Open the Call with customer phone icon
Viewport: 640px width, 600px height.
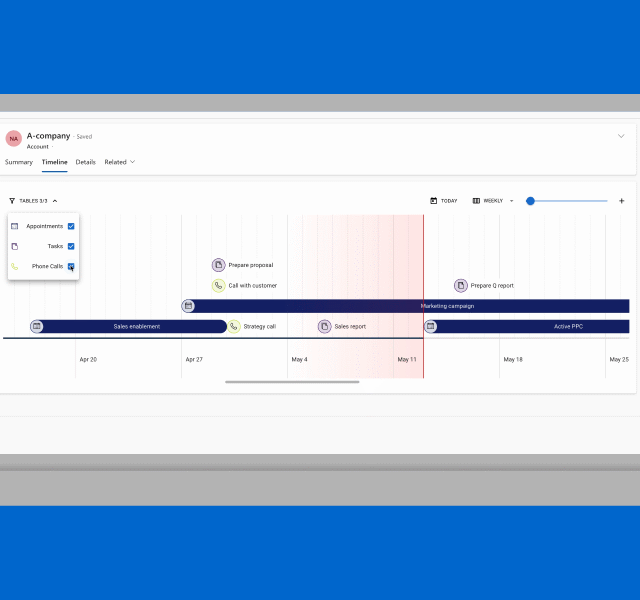(x=218, y=285)
